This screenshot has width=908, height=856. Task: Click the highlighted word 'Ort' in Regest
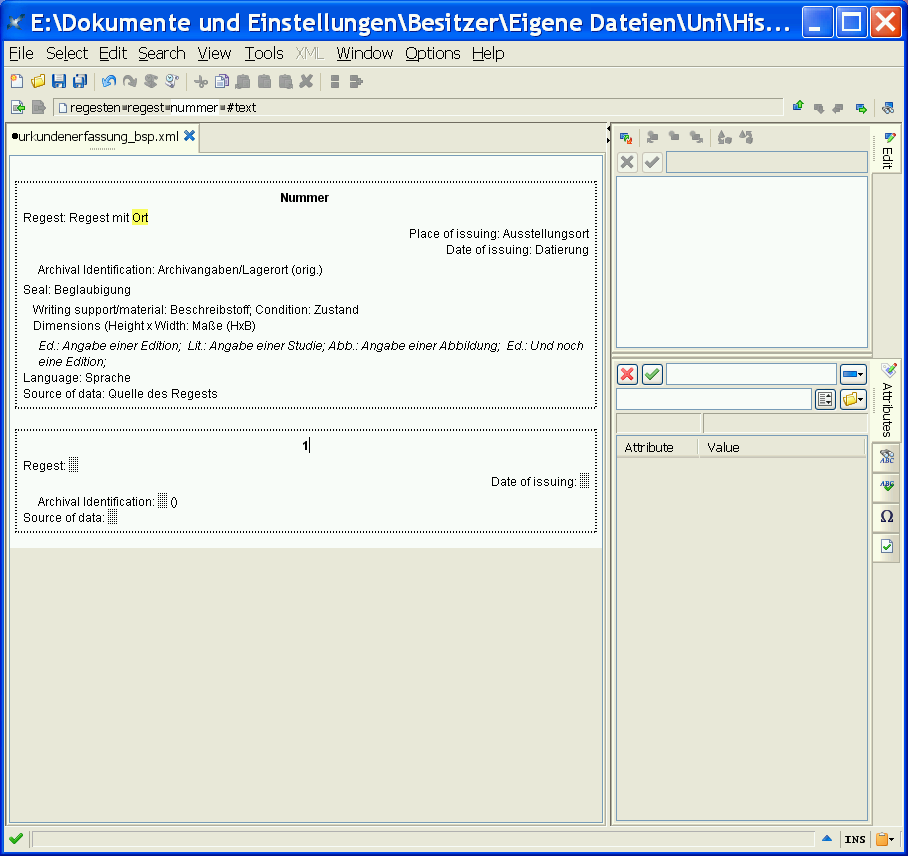click(140, 218)
